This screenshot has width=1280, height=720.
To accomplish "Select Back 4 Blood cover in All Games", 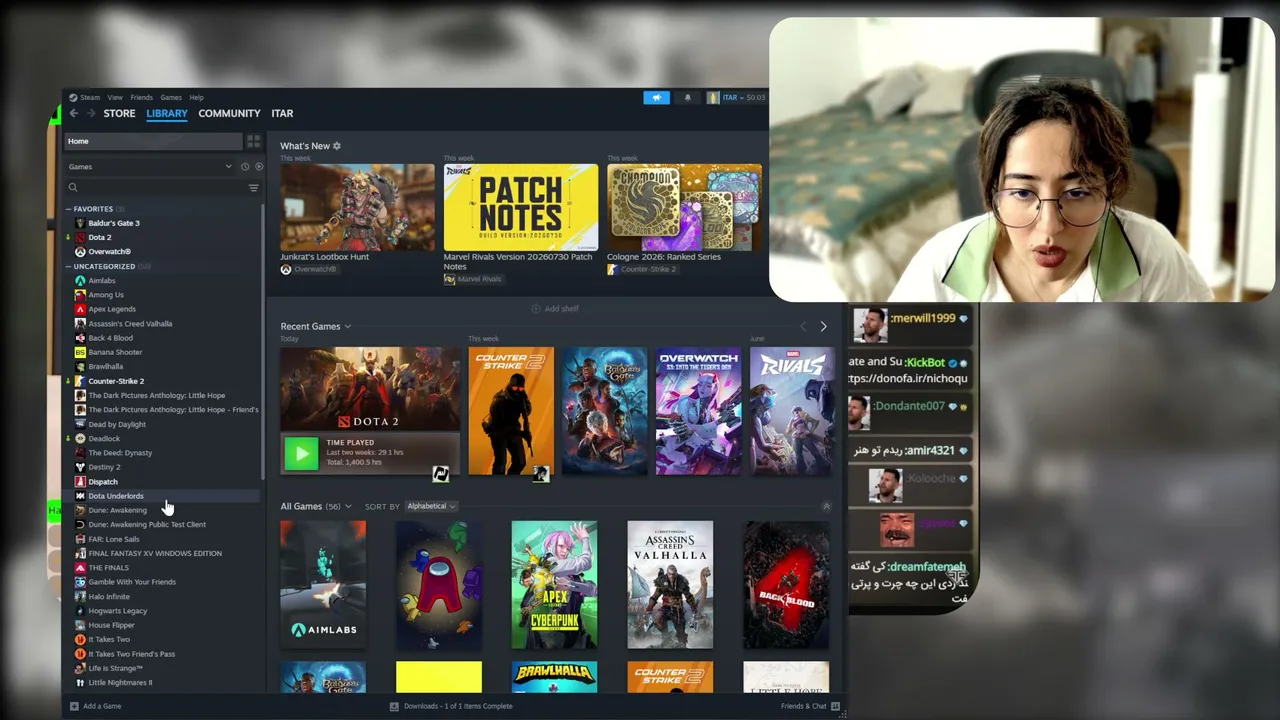I will click(786, 585).
